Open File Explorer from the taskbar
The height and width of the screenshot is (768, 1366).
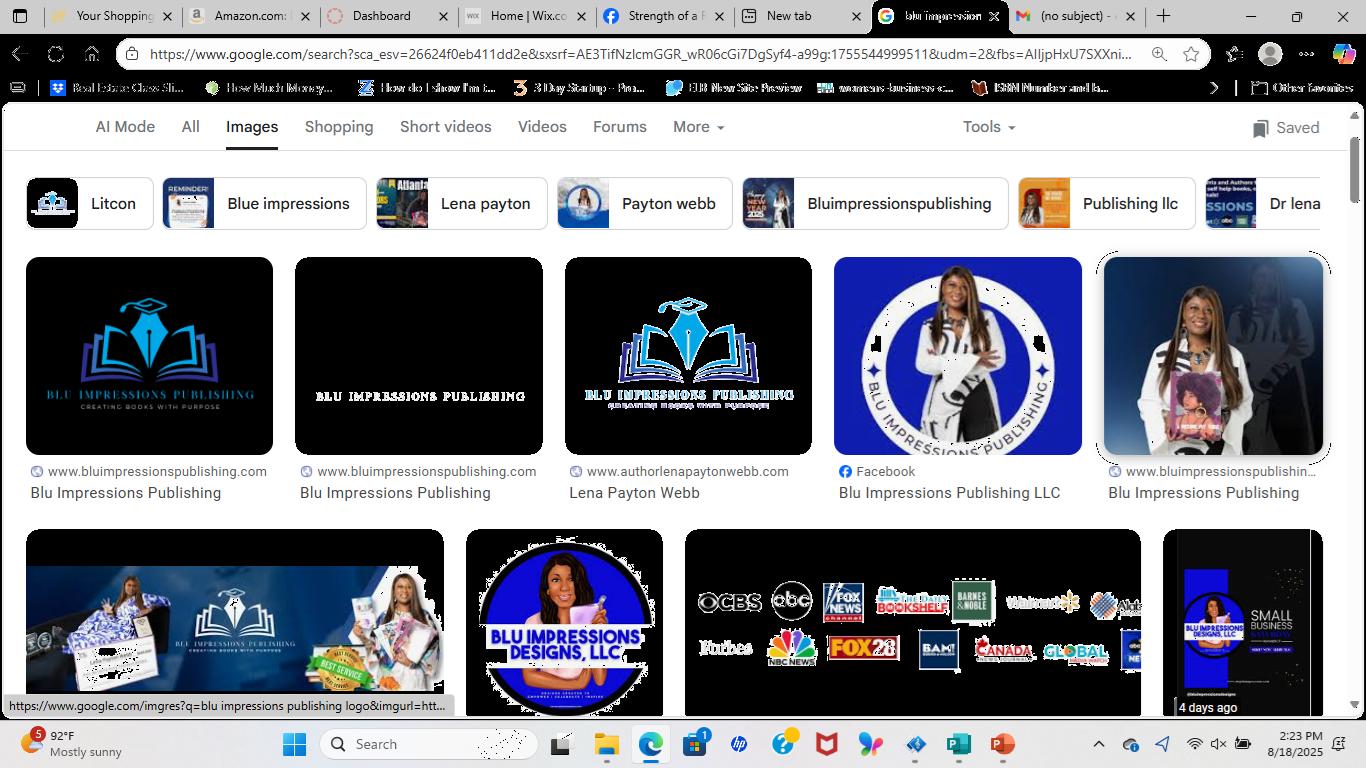606,744
